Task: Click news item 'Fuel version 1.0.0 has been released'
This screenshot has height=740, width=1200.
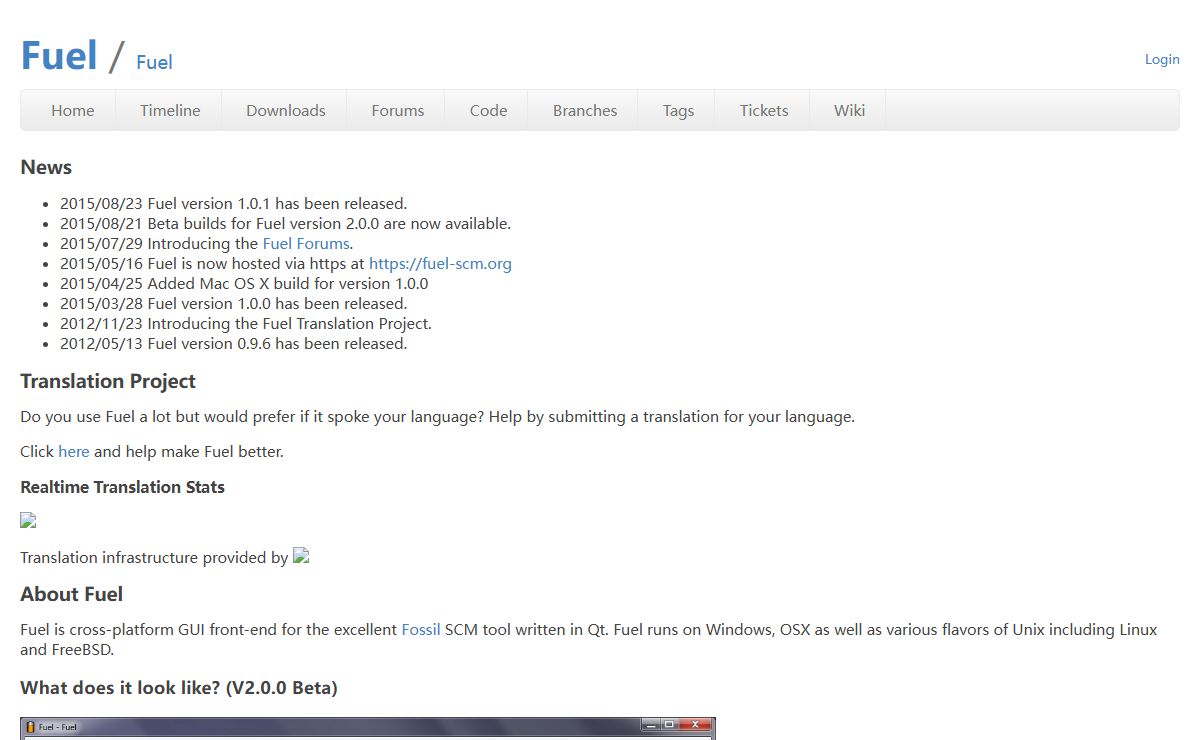Action: 233,304
